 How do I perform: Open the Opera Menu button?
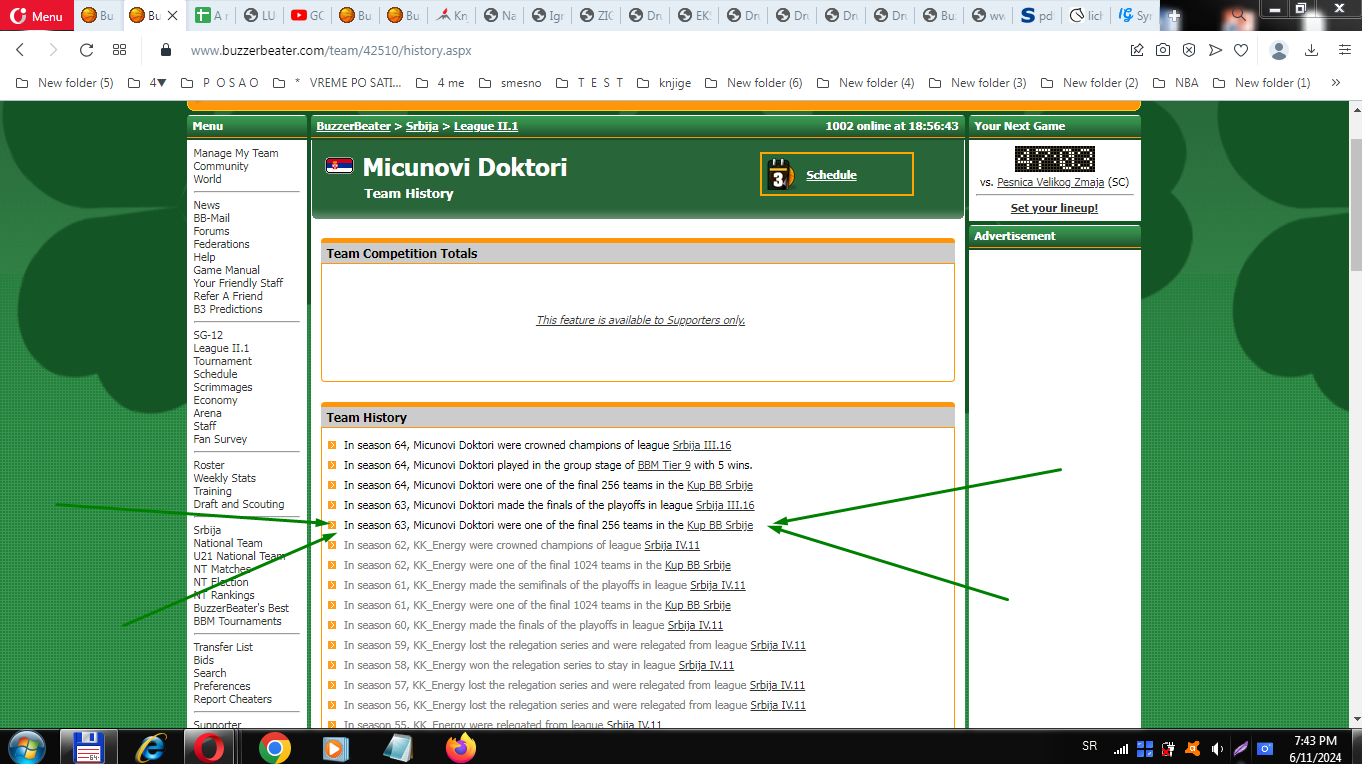(37, 16)
